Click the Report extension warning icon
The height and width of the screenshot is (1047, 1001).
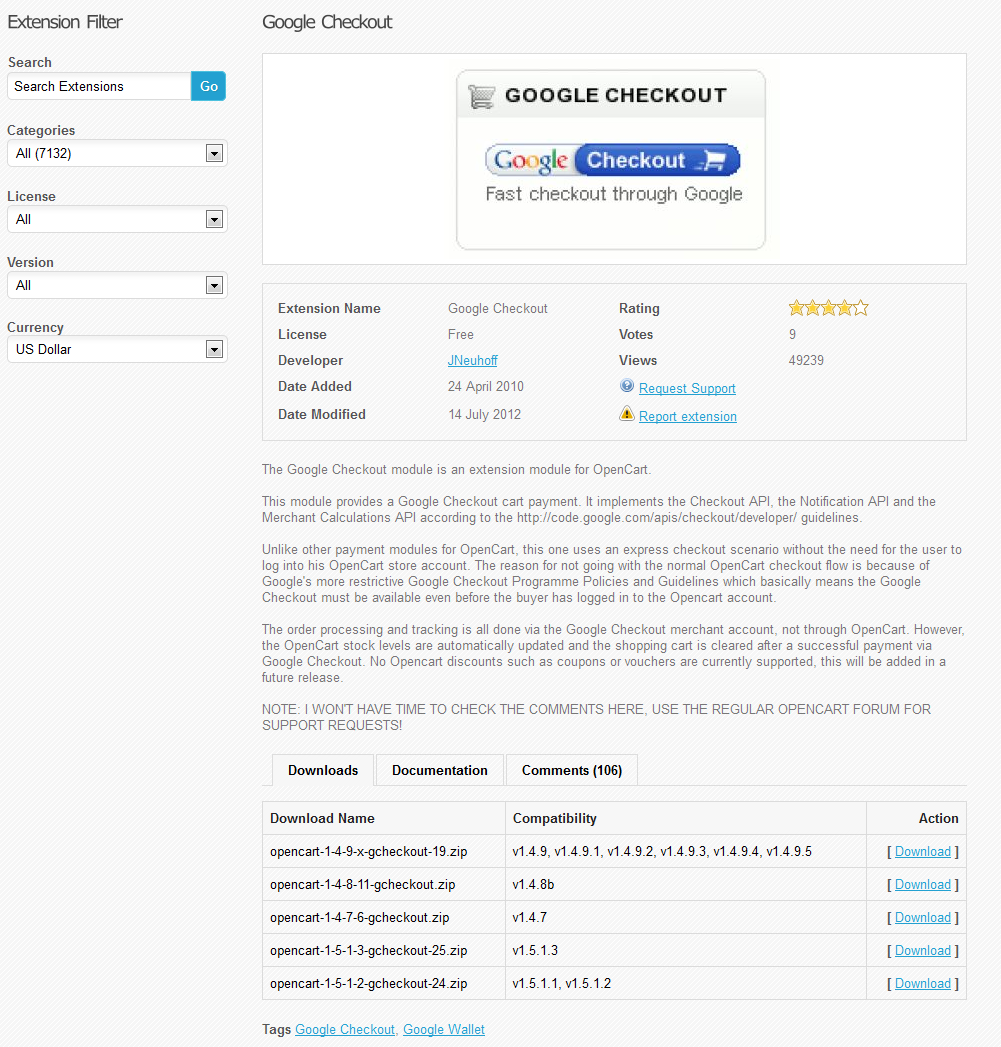[627, 413]
